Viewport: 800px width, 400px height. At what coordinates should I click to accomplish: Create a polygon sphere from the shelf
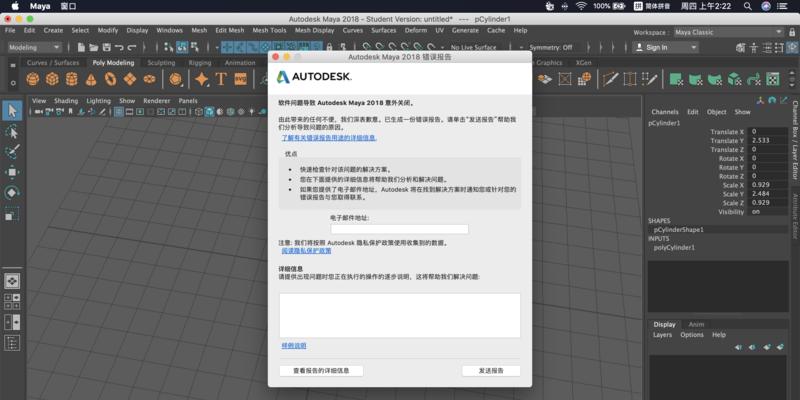tap(33, 79)
